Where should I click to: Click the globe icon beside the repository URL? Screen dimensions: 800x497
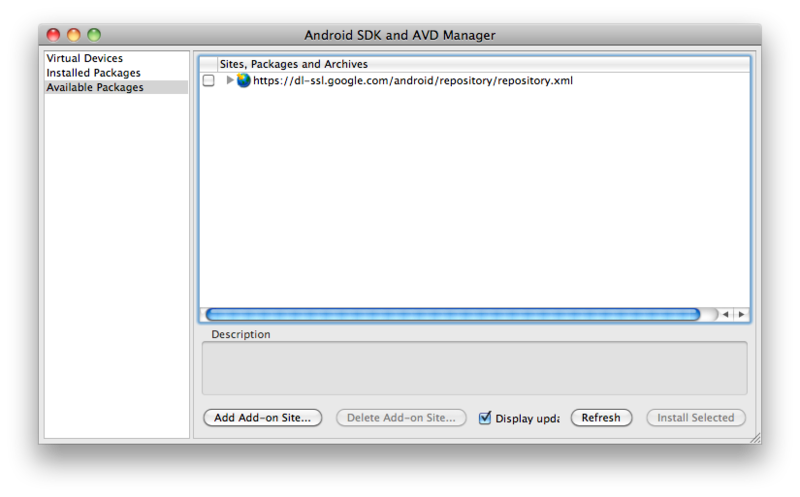[x=244, y=80]
